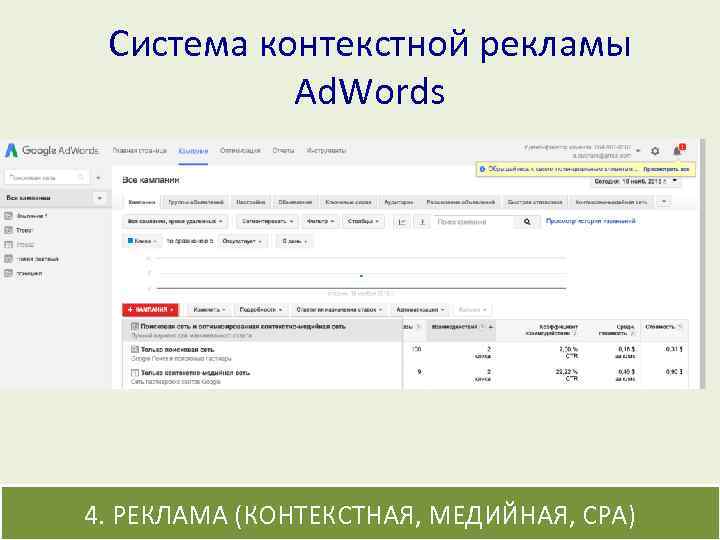Screen dimensions: 720x540
Task: Open Отчеты in top navigation
Action: pos(283,151)
